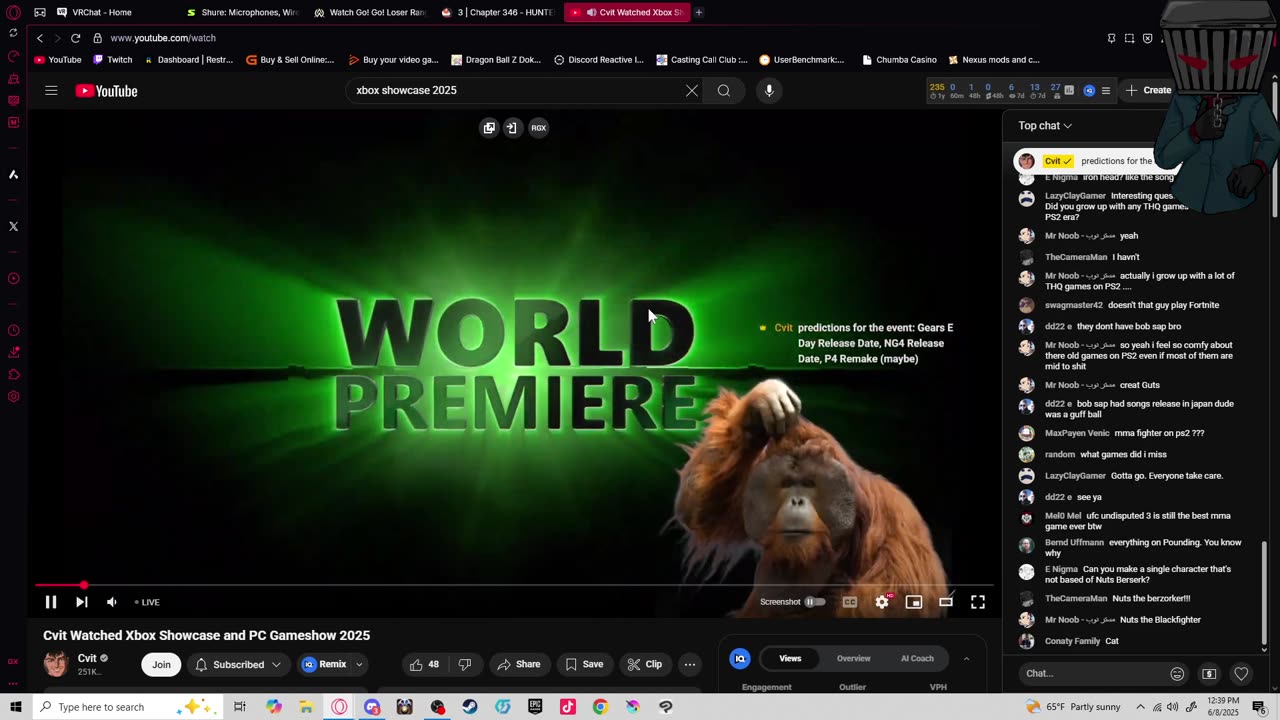Pause the live video playback
This screenshot has height=720, width=1280.
coord(50,602)
